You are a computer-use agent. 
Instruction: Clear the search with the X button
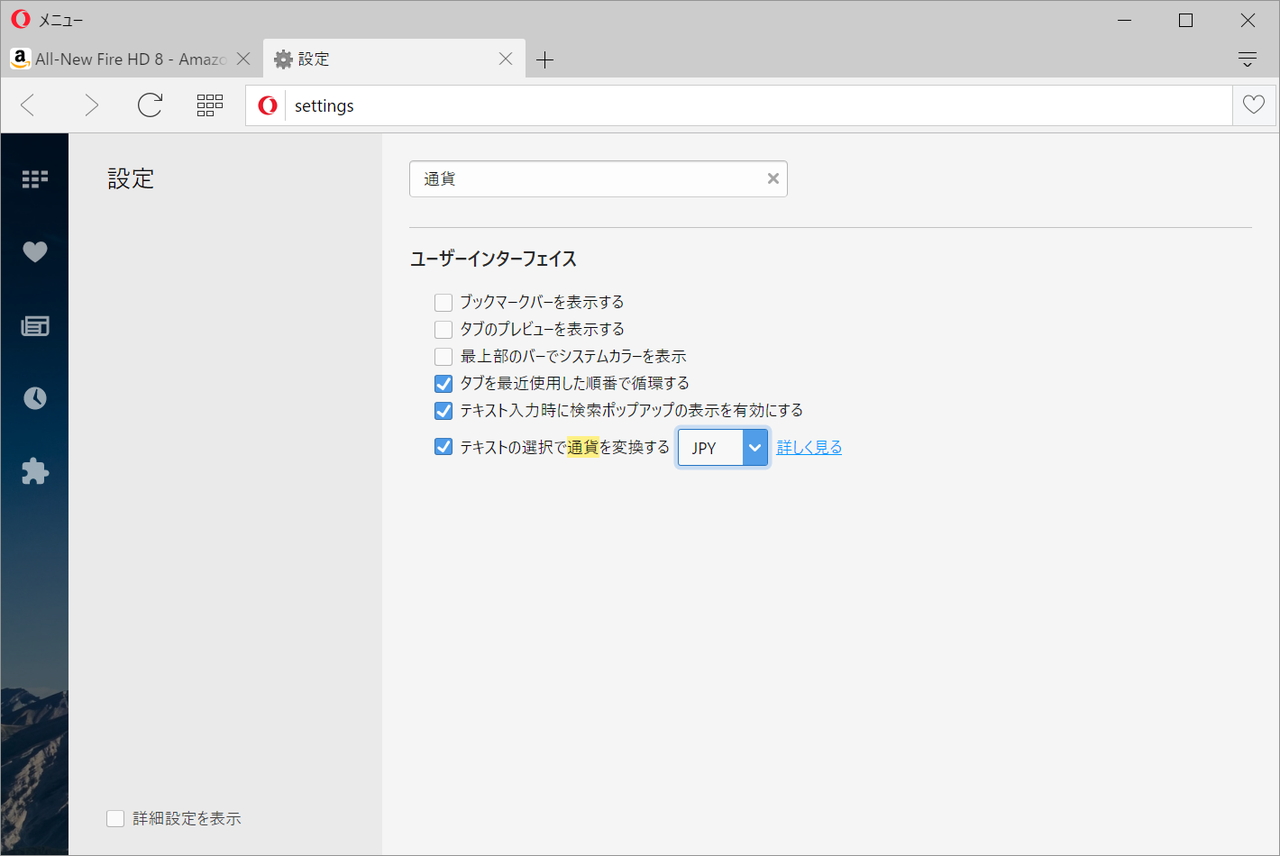[772, 178]
